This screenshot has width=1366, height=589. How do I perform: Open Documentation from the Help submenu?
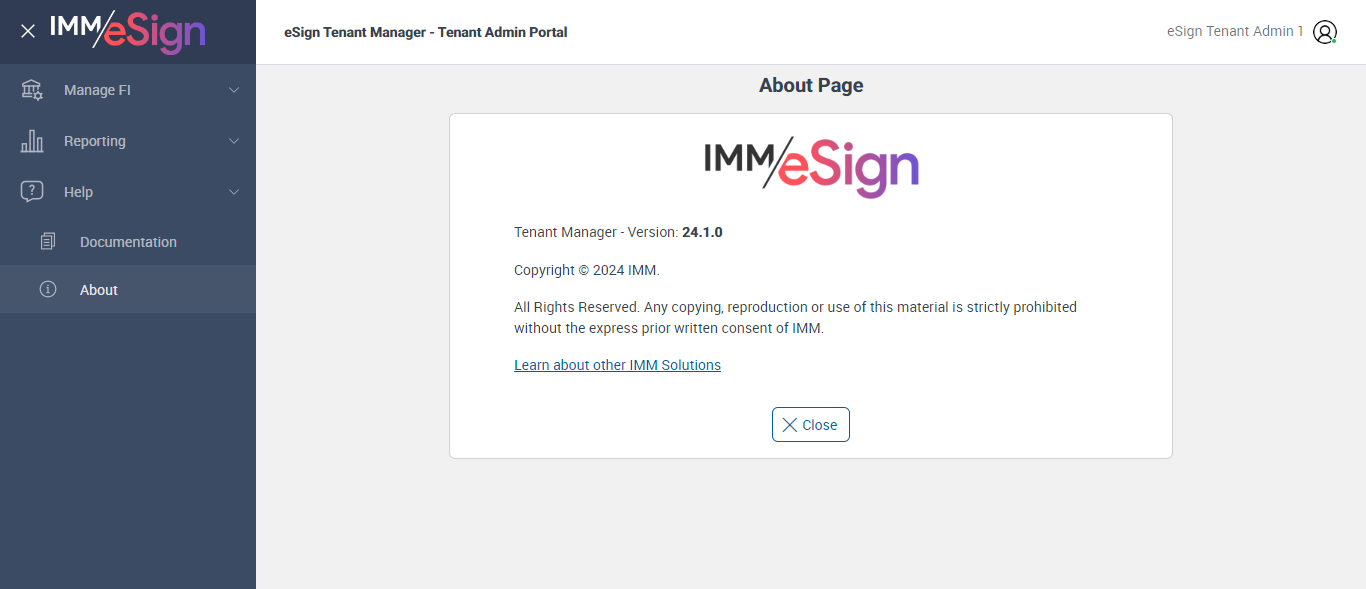[128, 242]
